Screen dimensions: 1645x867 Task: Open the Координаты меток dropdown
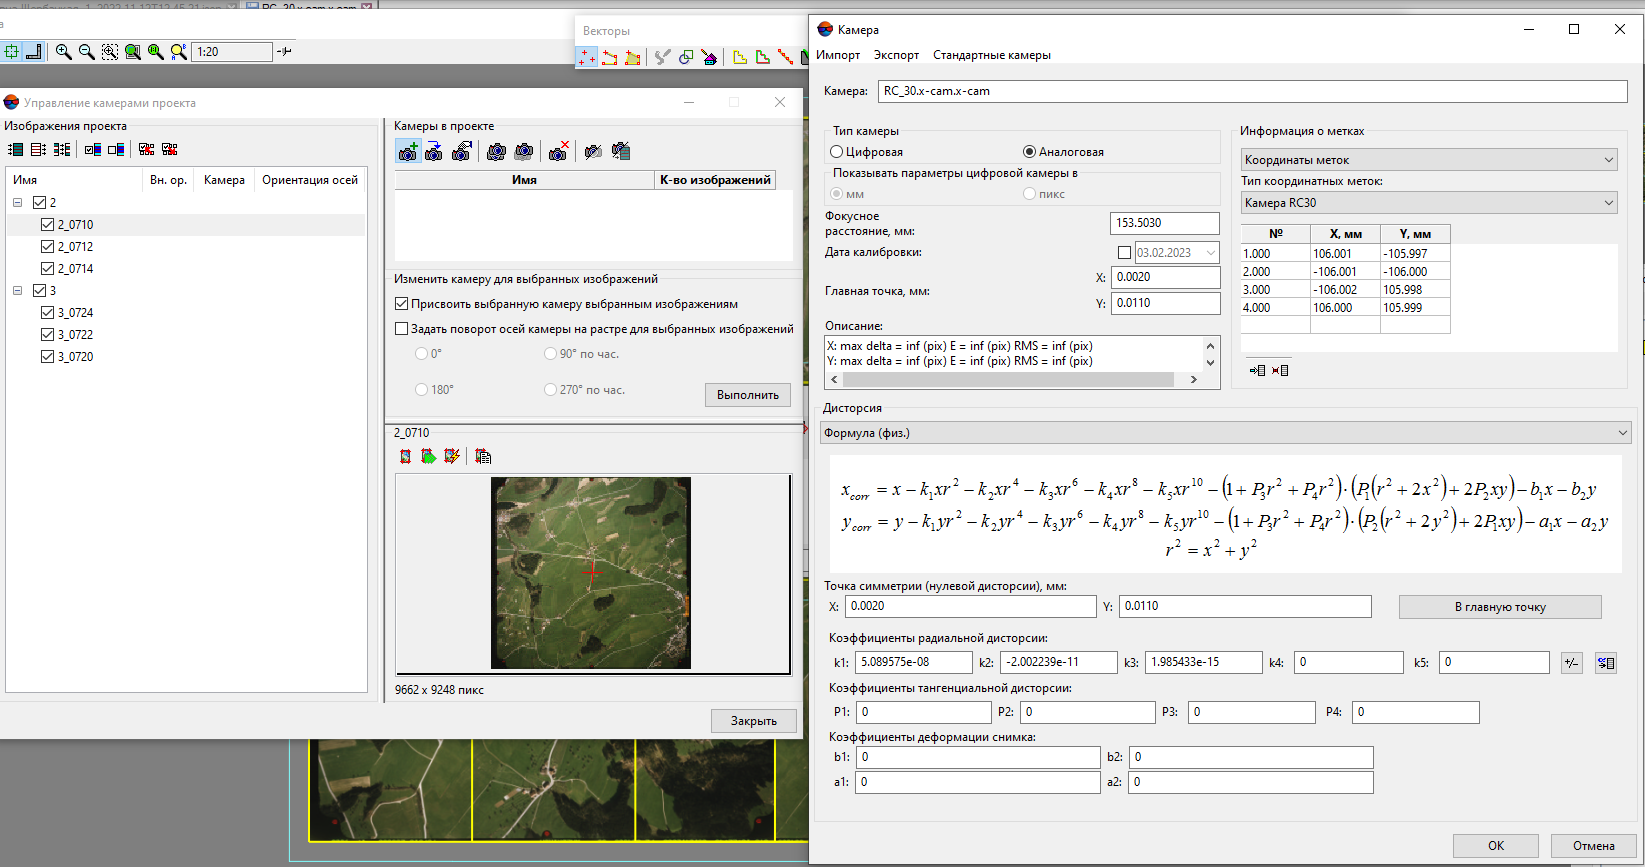point(1429,160)
